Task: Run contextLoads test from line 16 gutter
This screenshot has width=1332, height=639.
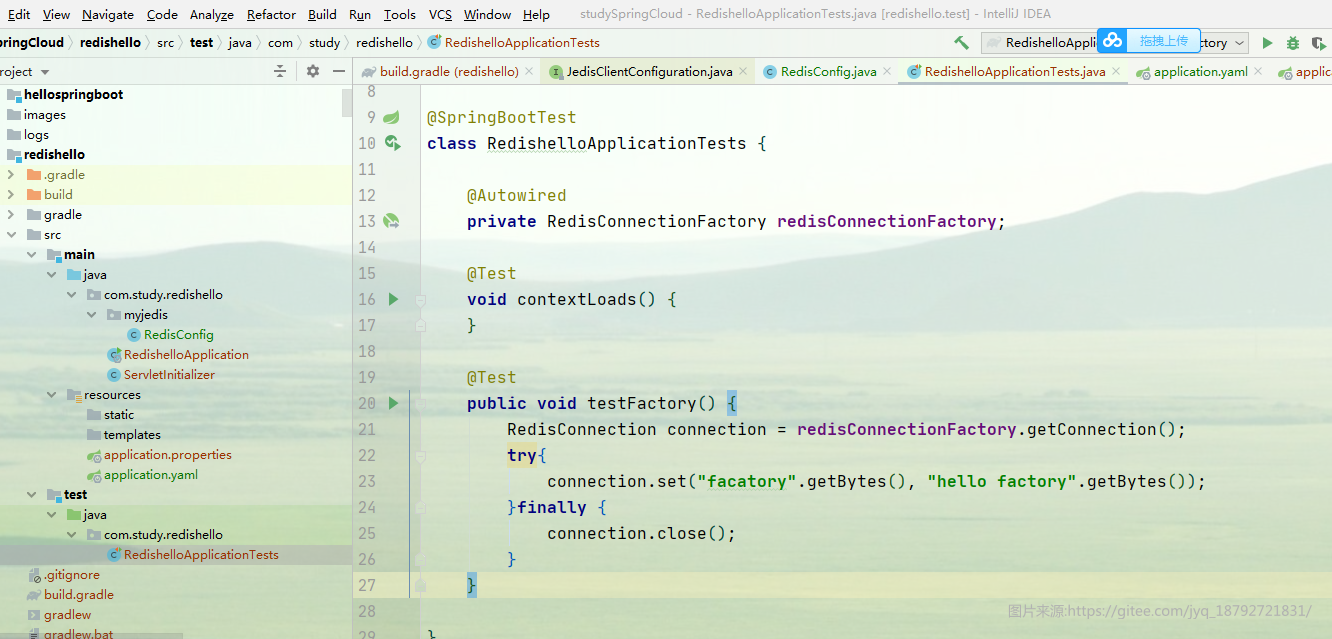Action: [393, 299]
